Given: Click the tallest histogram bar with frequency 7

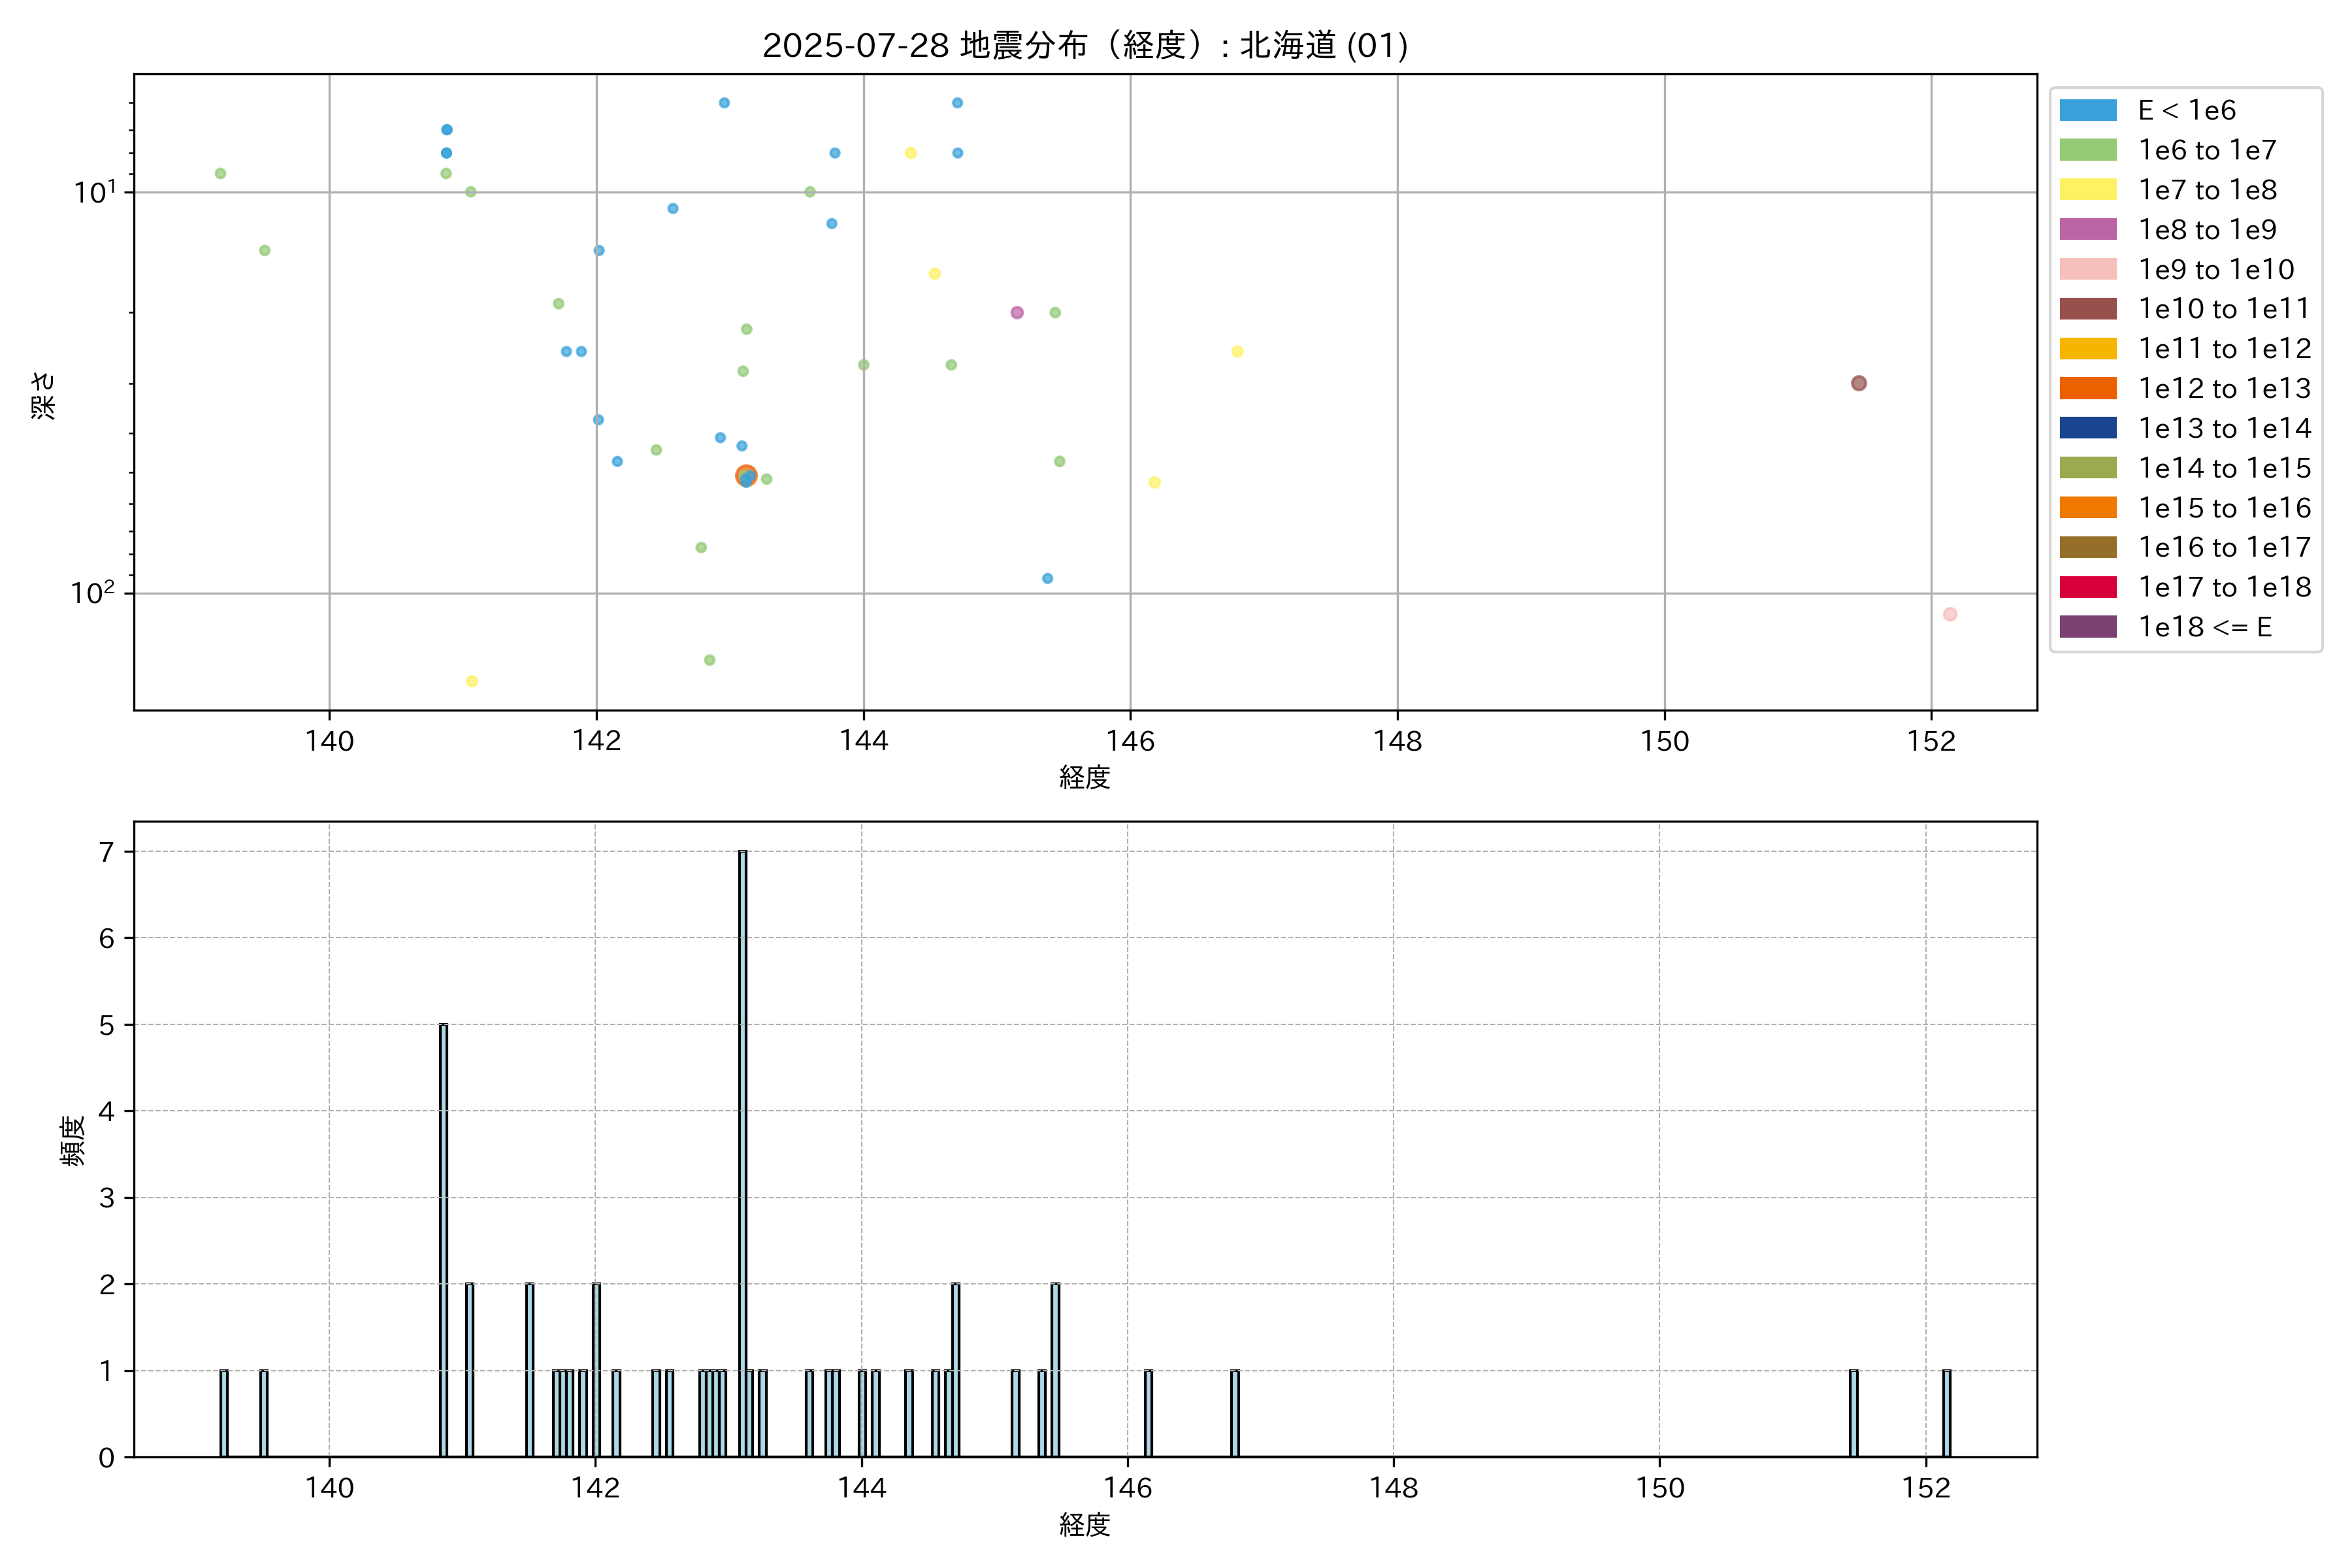Looking at the screenshot, I should click(742, 1153).
